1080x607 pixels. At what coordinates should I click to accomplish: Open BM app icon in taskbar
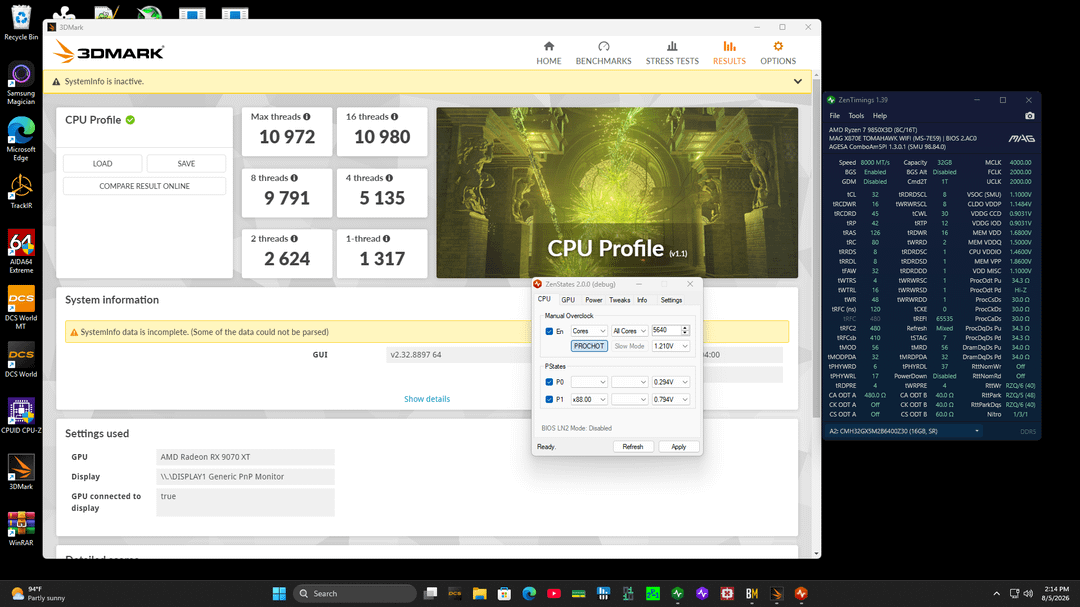[x=751, y=593]
